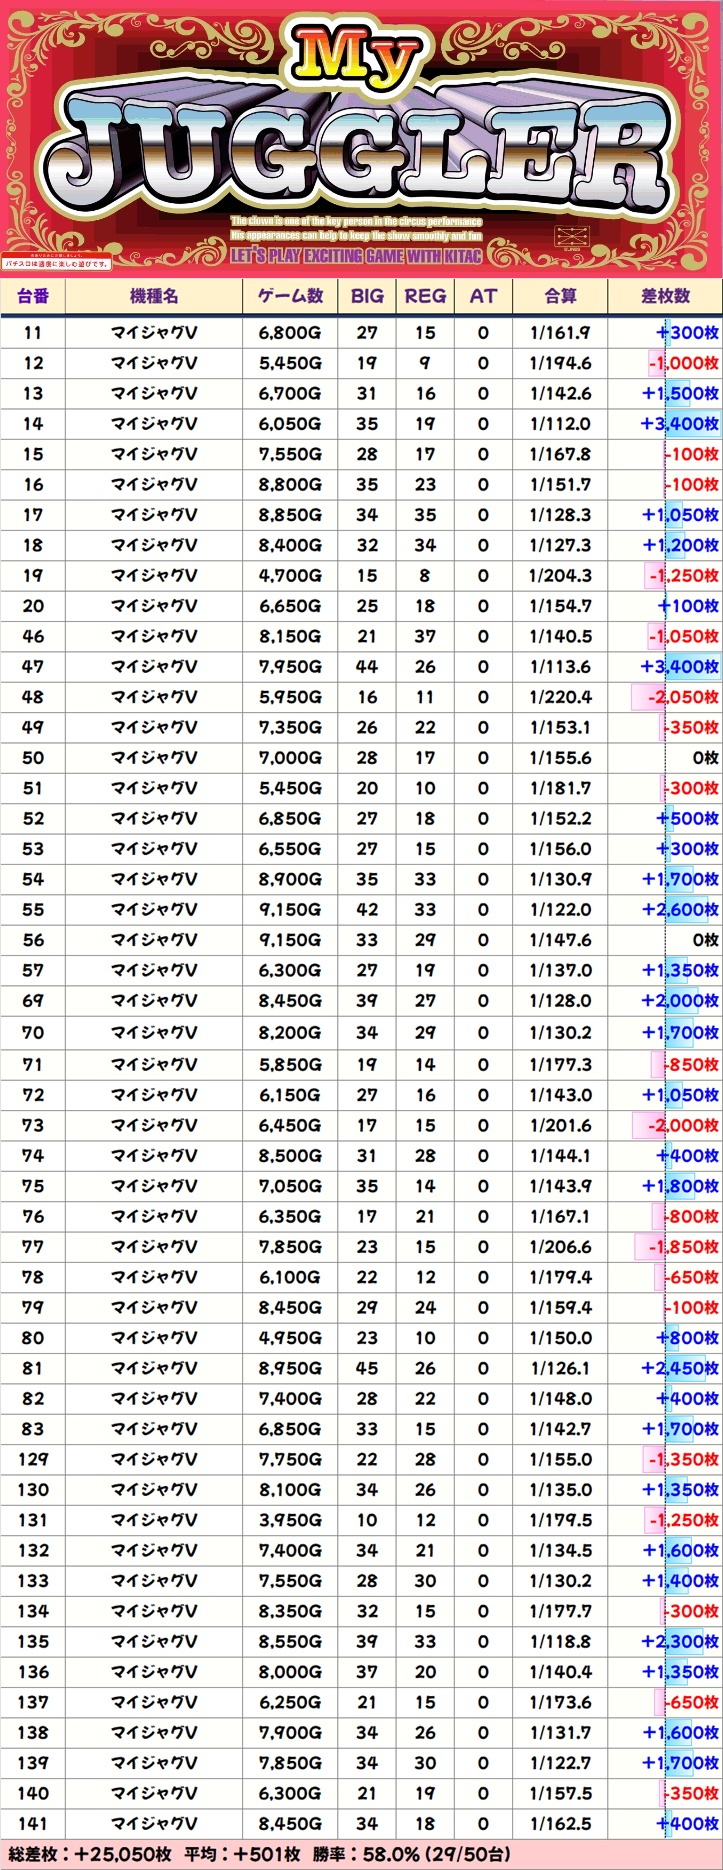Image resolution: width=723 pixels, height=1870 pixels.
Task: Select the 8,900G game count cell
Action: [x=290, y=879]
